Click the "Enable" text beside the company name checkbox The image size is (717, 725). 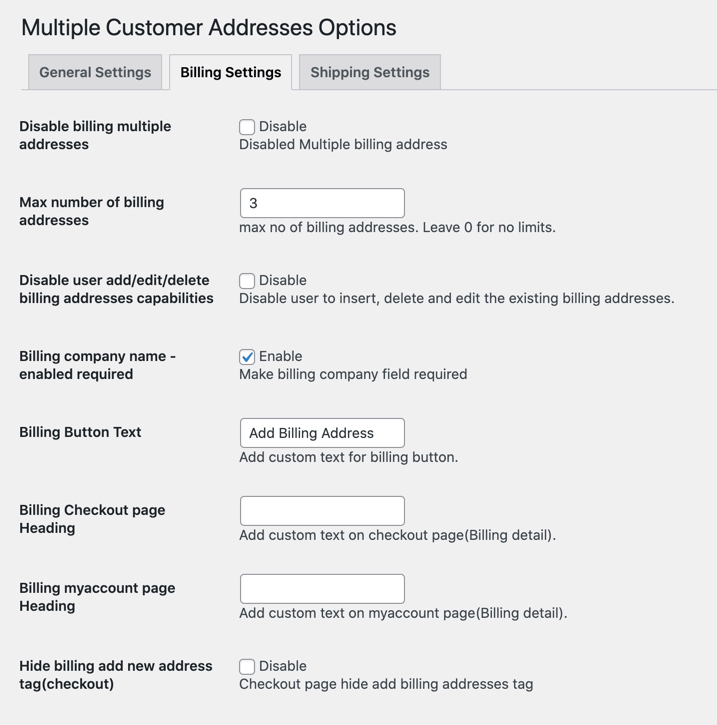[x=280, y=356]
